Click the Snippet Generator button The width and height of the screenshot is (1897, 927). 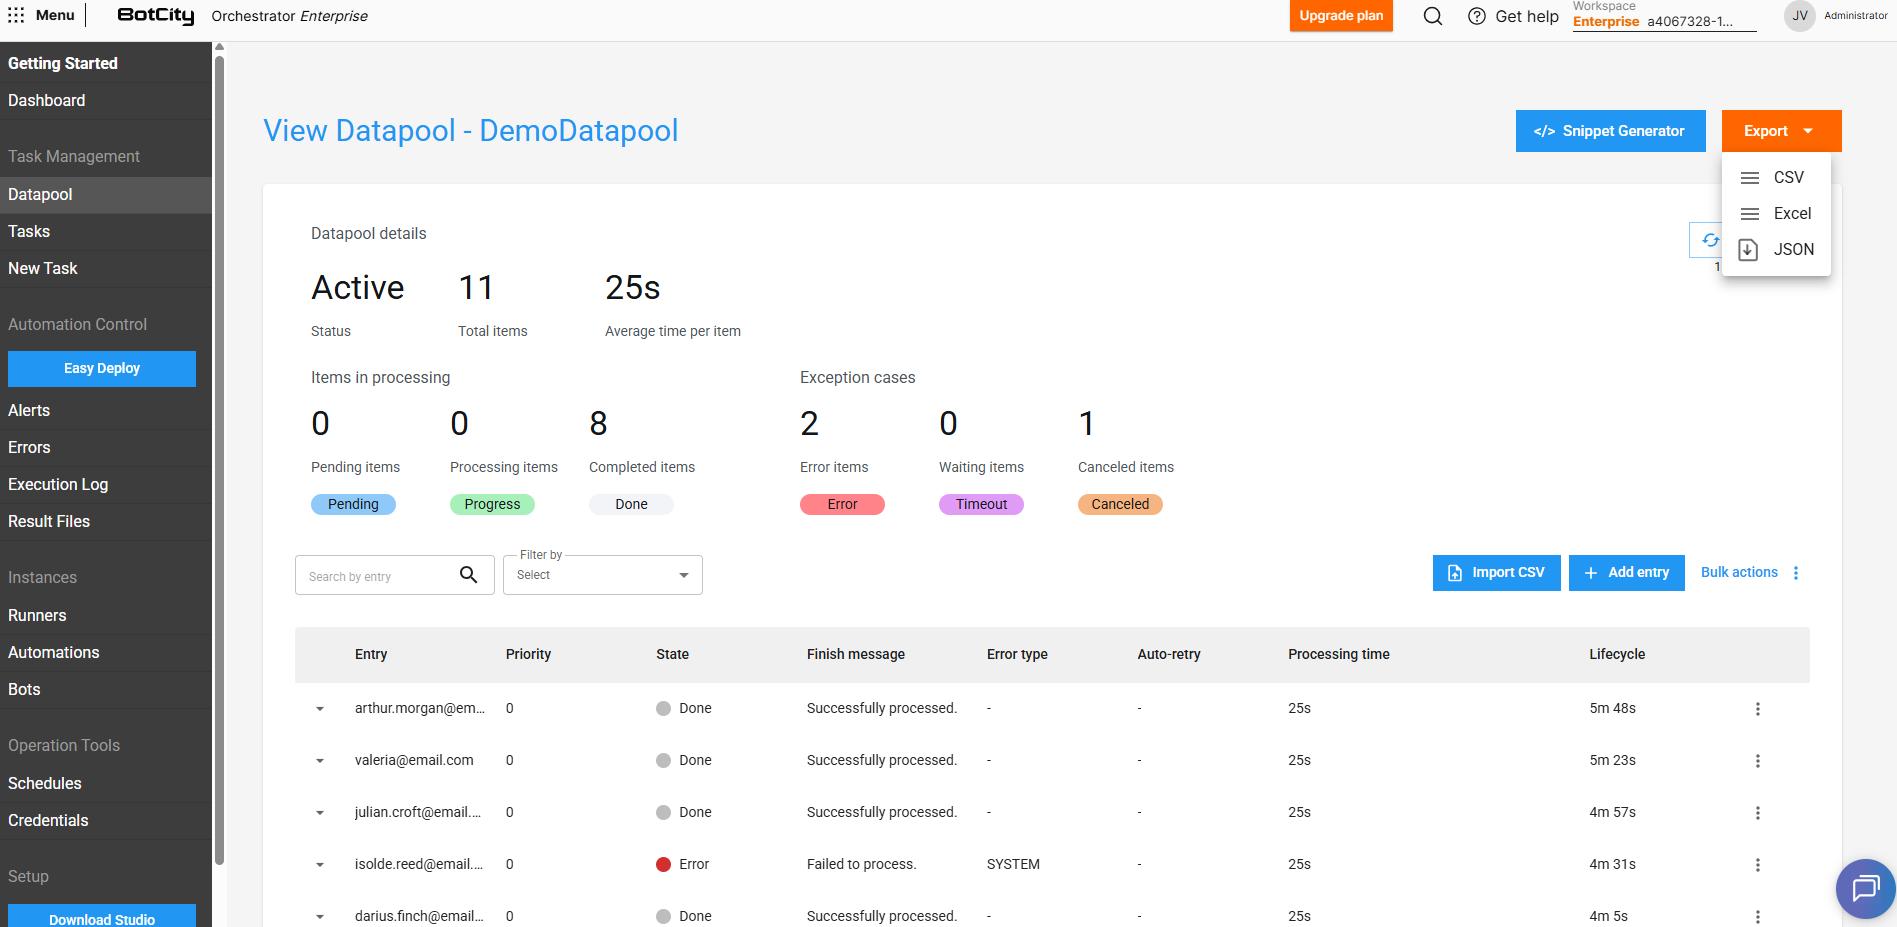click(1610, 131)
